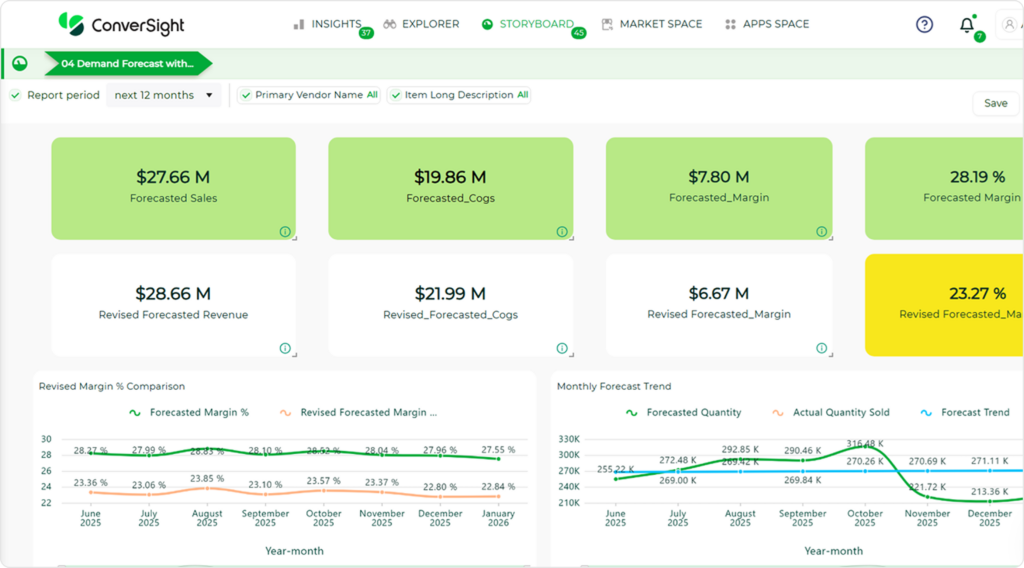Open the 04 Demand Forecast breadcrumb
This screenshot has width=1024, height=568.
point(128,63)
